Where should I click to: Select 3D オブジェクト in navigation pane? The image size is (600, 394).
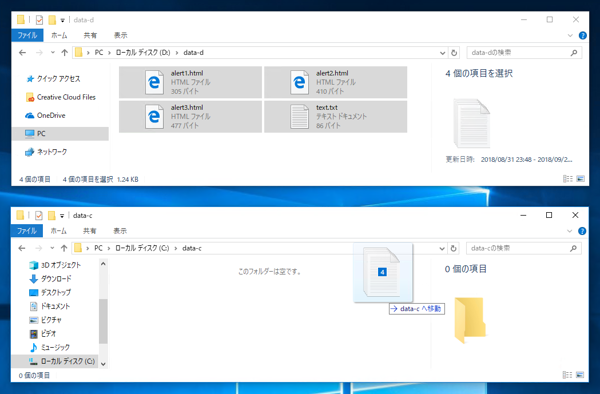pyautogui.click(x=55, y=265)
